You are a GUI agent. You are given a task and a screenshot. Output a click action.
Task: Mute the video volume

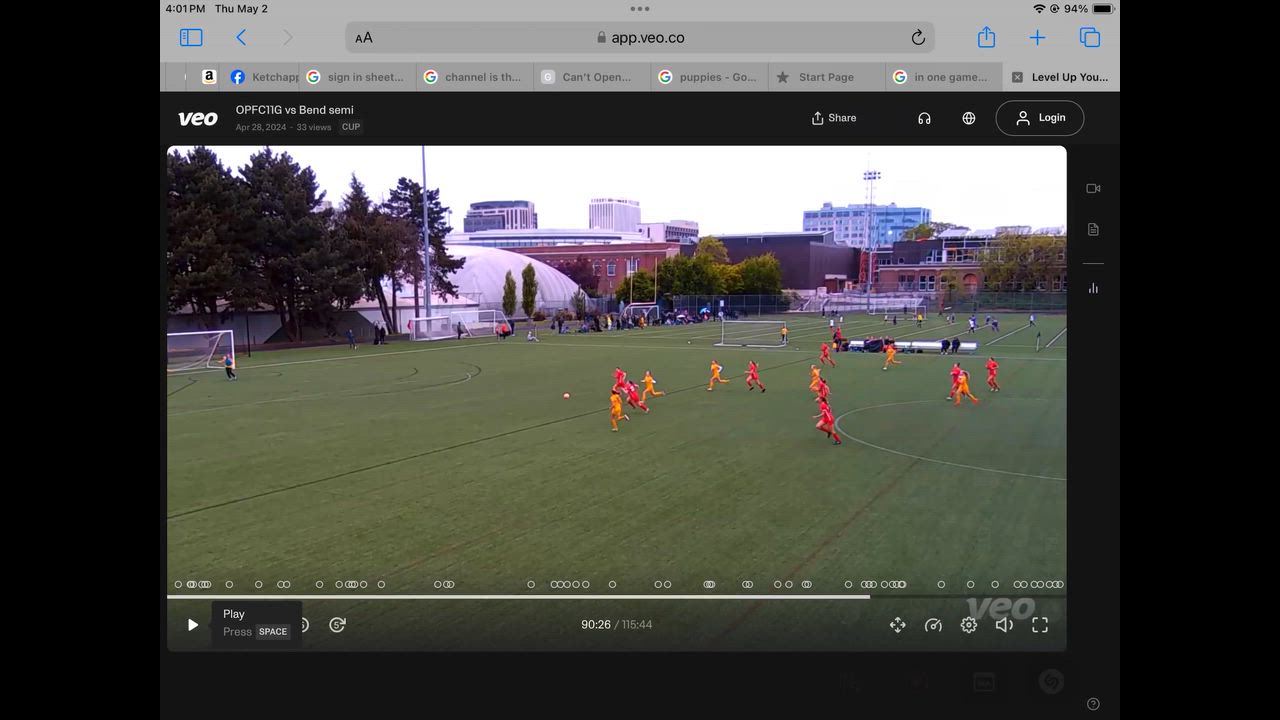(1004, 625)
